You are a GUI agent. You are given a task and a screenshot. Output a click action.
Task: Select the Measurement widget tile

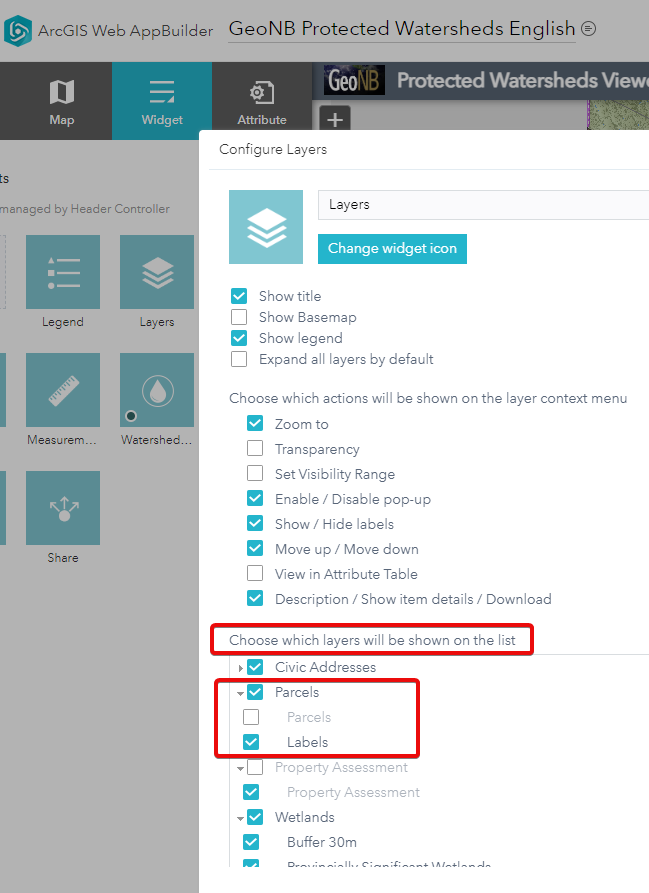coord(63,390)
